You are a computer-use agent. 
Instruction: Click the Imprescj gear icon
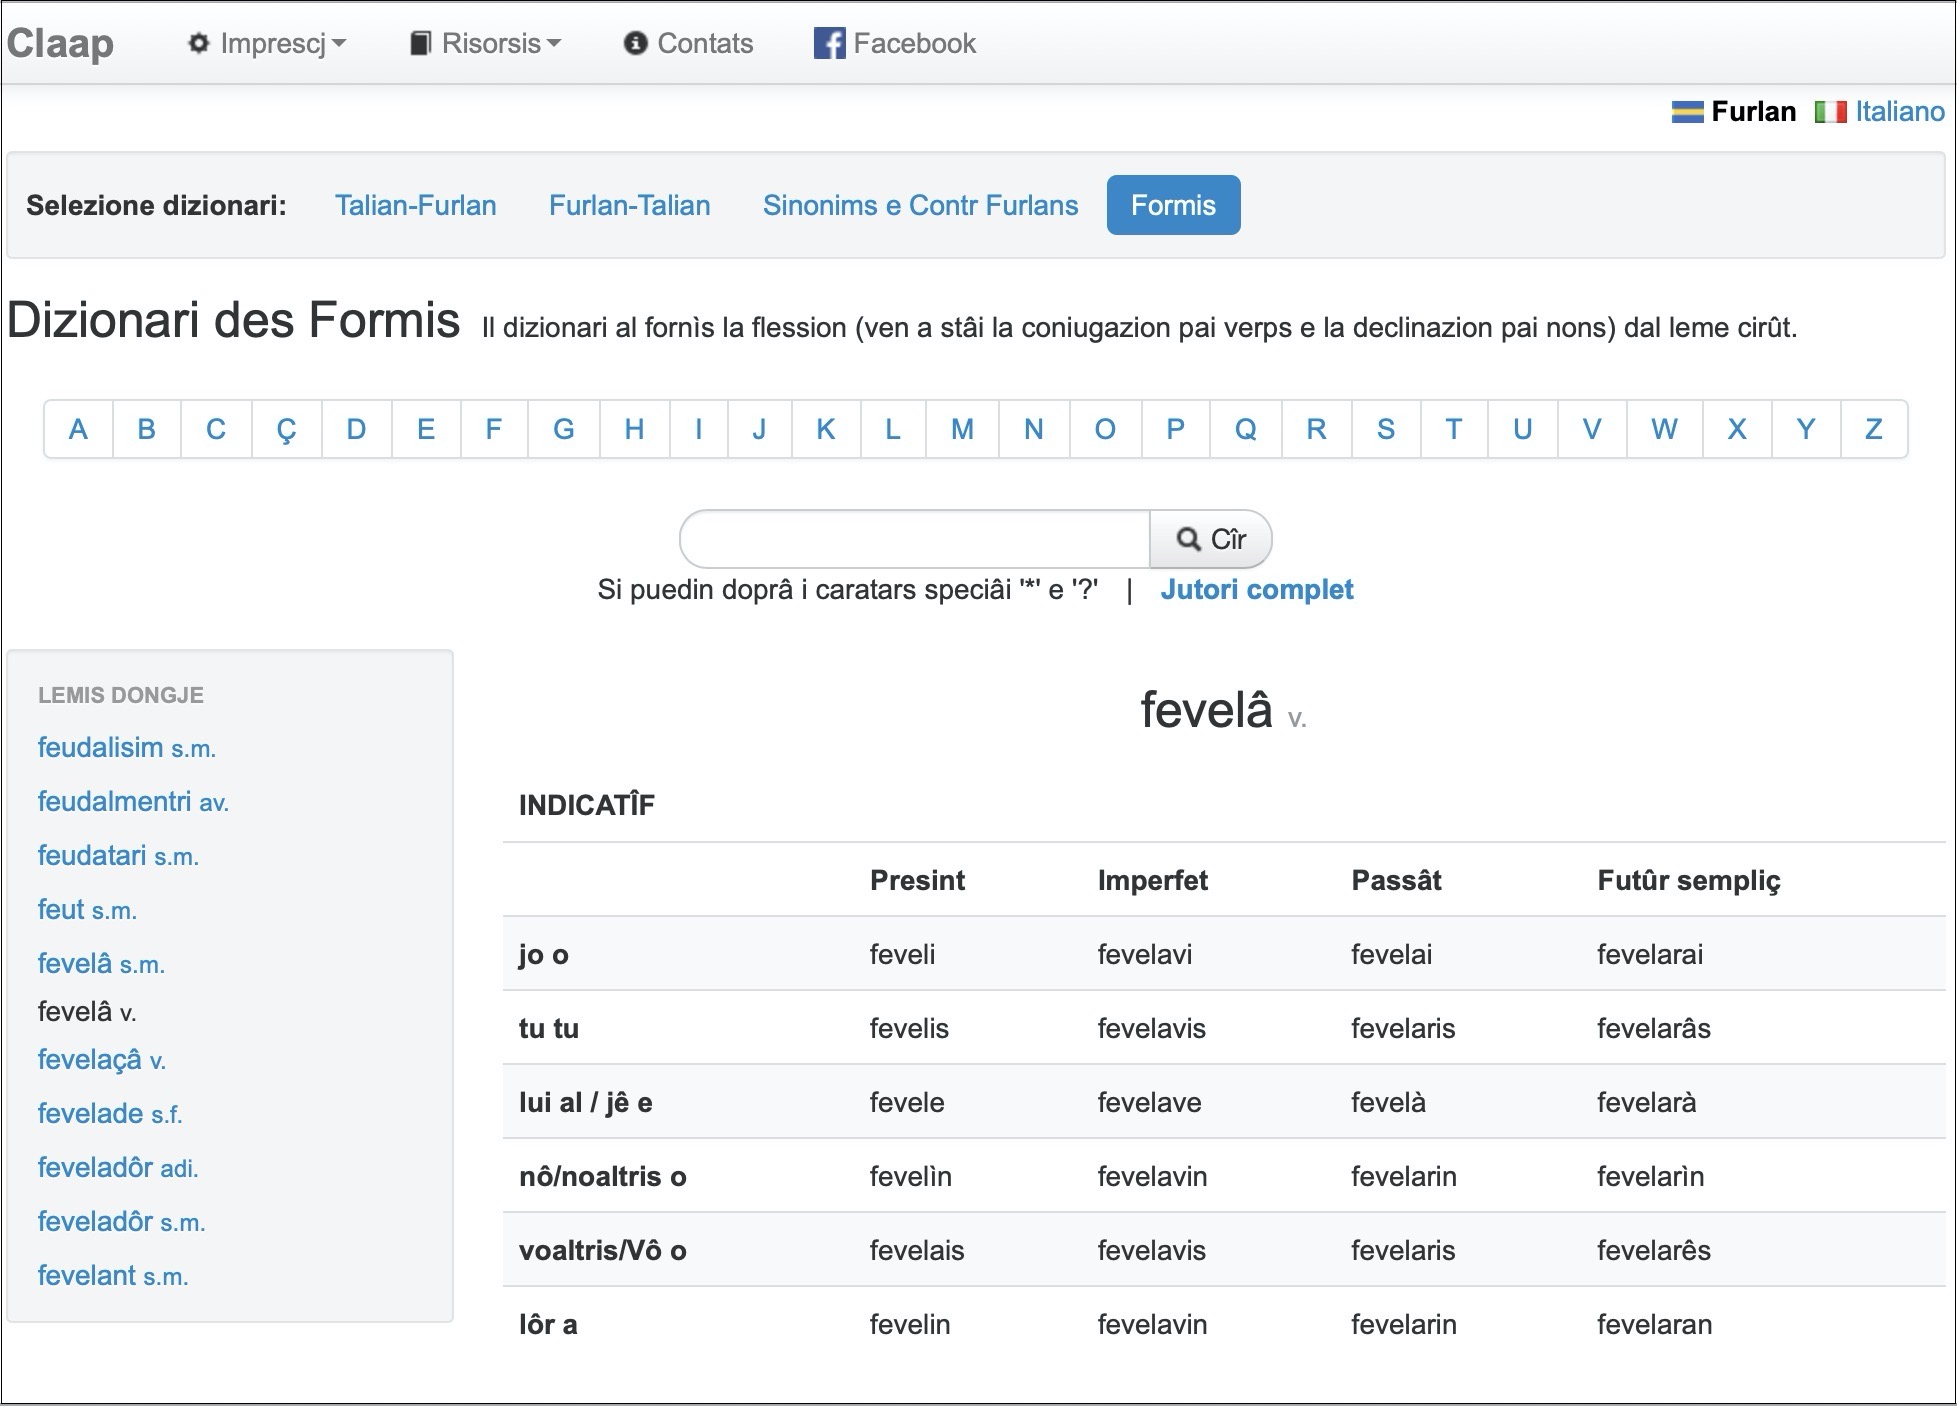point(199,43)
